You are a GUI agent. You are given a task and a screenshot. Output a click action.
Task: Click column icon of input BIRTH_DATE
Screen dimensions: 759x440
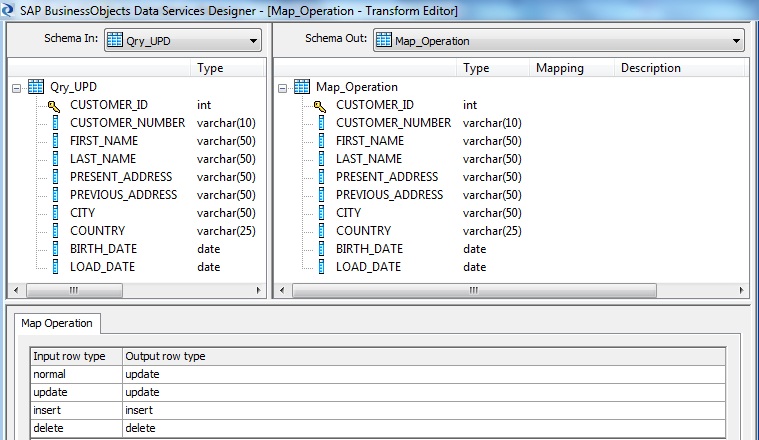coord(55,249)
